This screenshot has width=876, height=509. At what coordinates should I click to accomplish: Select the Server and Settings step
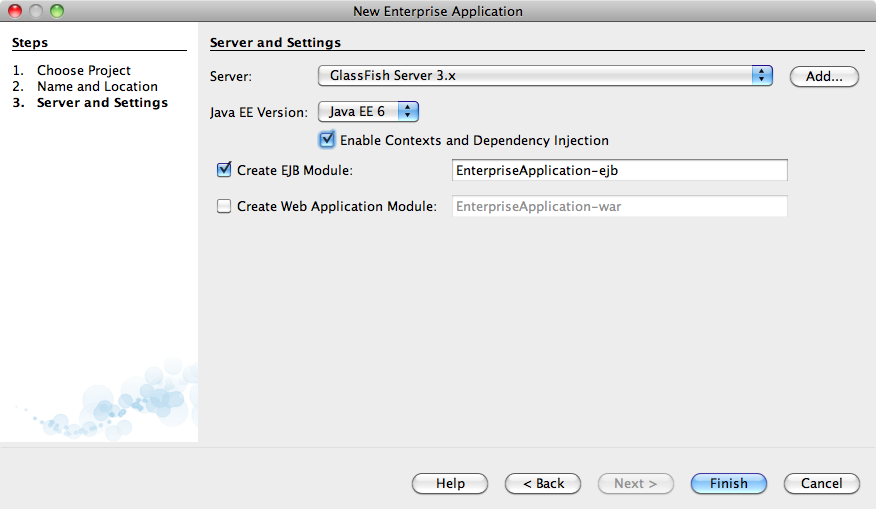coord(102,103)
